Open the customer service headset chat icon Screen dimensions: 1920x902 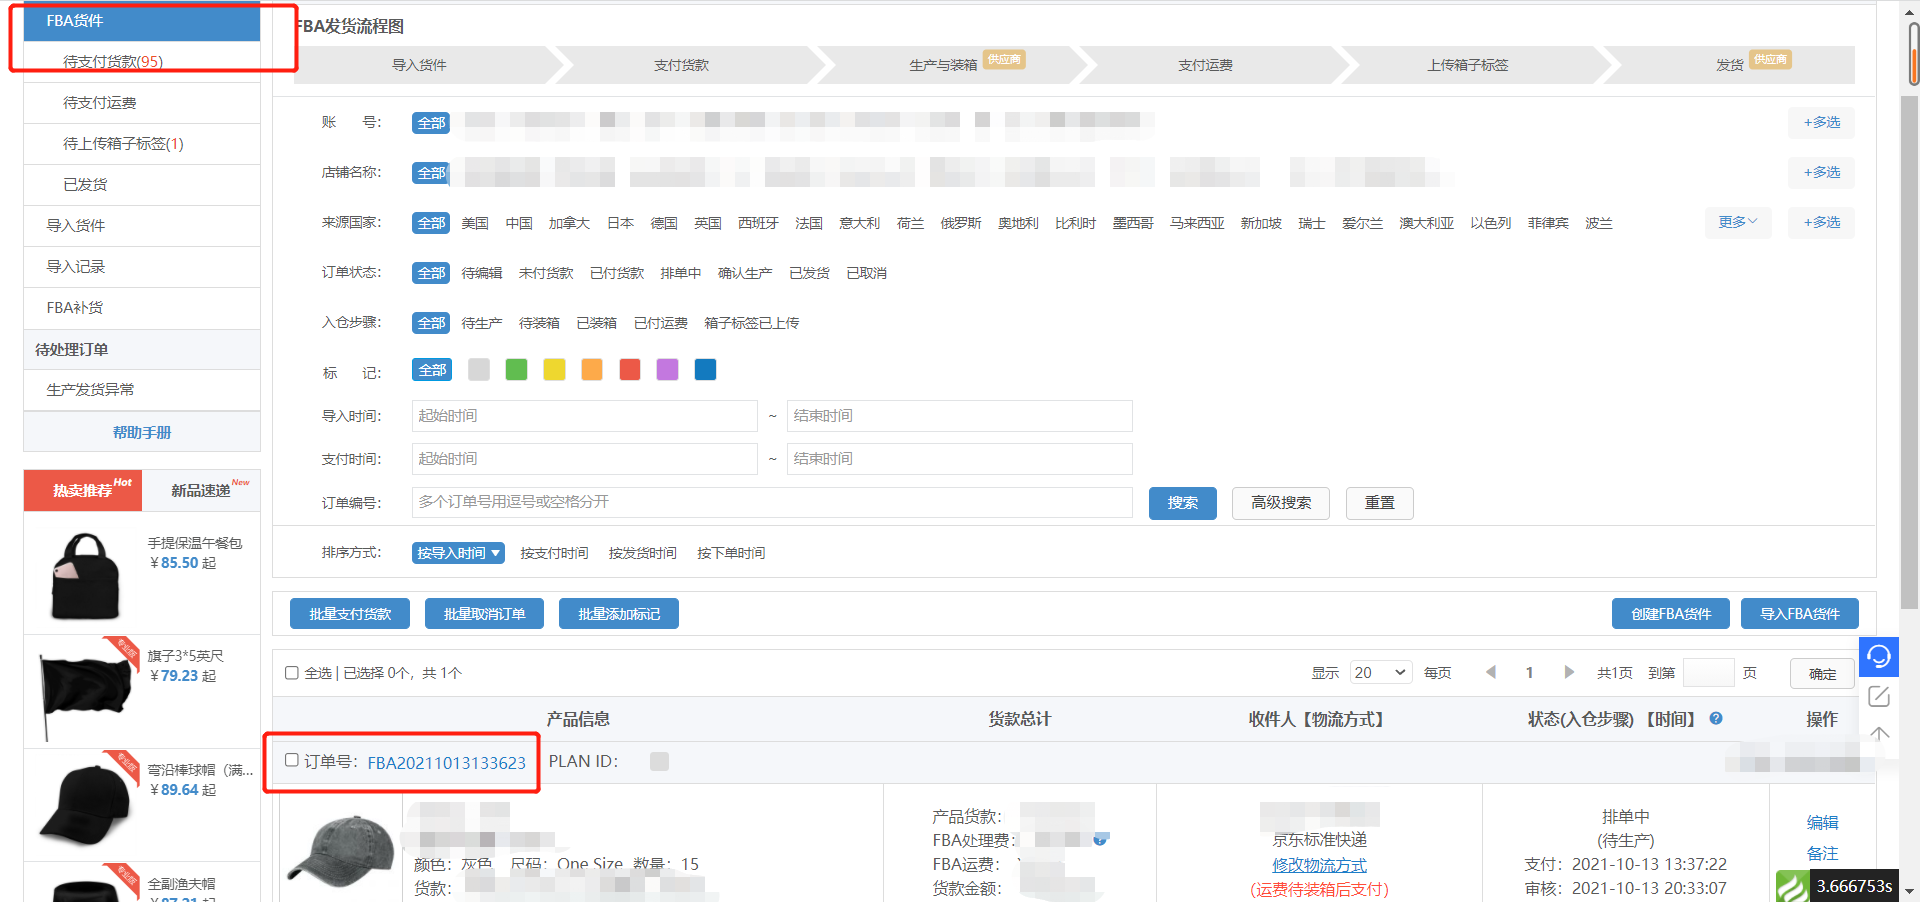[x=1878, y=656]
